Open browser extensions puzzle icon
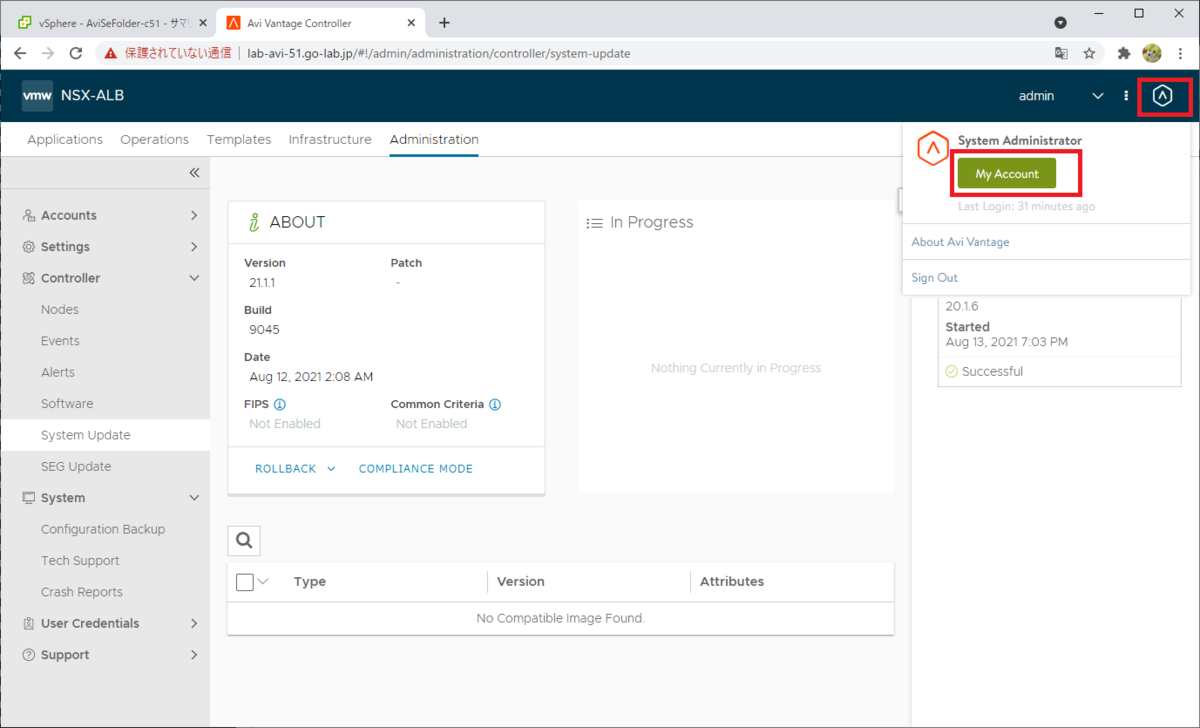Viewport: 1200px width, 728px height. click(1124, 53)
